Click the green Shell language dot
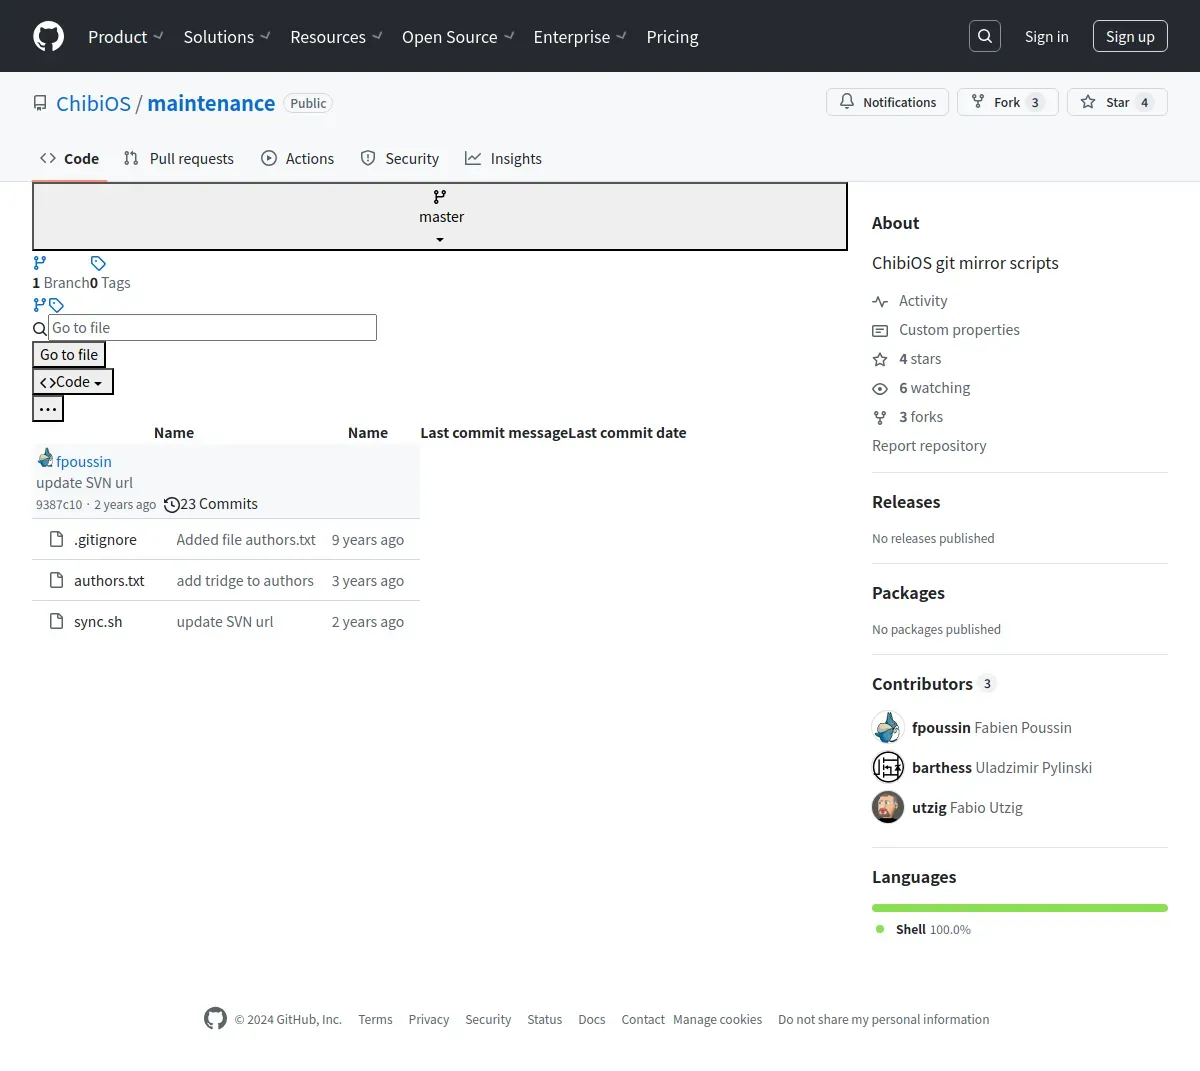Viewport: 1200px width, 1071px height. 880,929
